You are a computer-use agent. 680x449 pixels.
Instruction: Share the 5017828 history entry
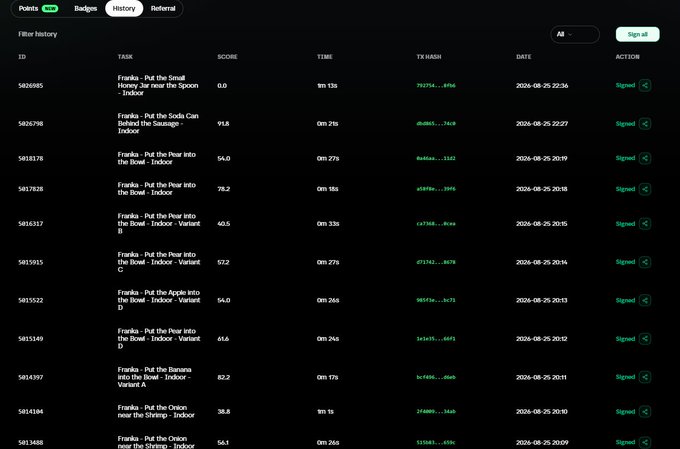pos(644,189)
